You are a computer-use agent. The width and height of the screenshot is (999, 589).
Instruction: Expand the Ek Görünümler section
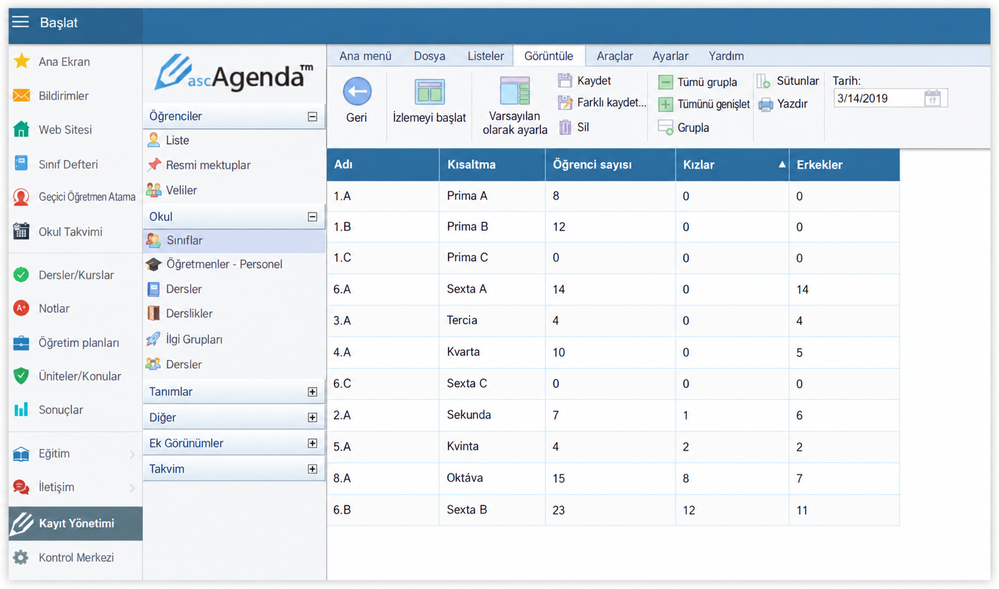312,443
